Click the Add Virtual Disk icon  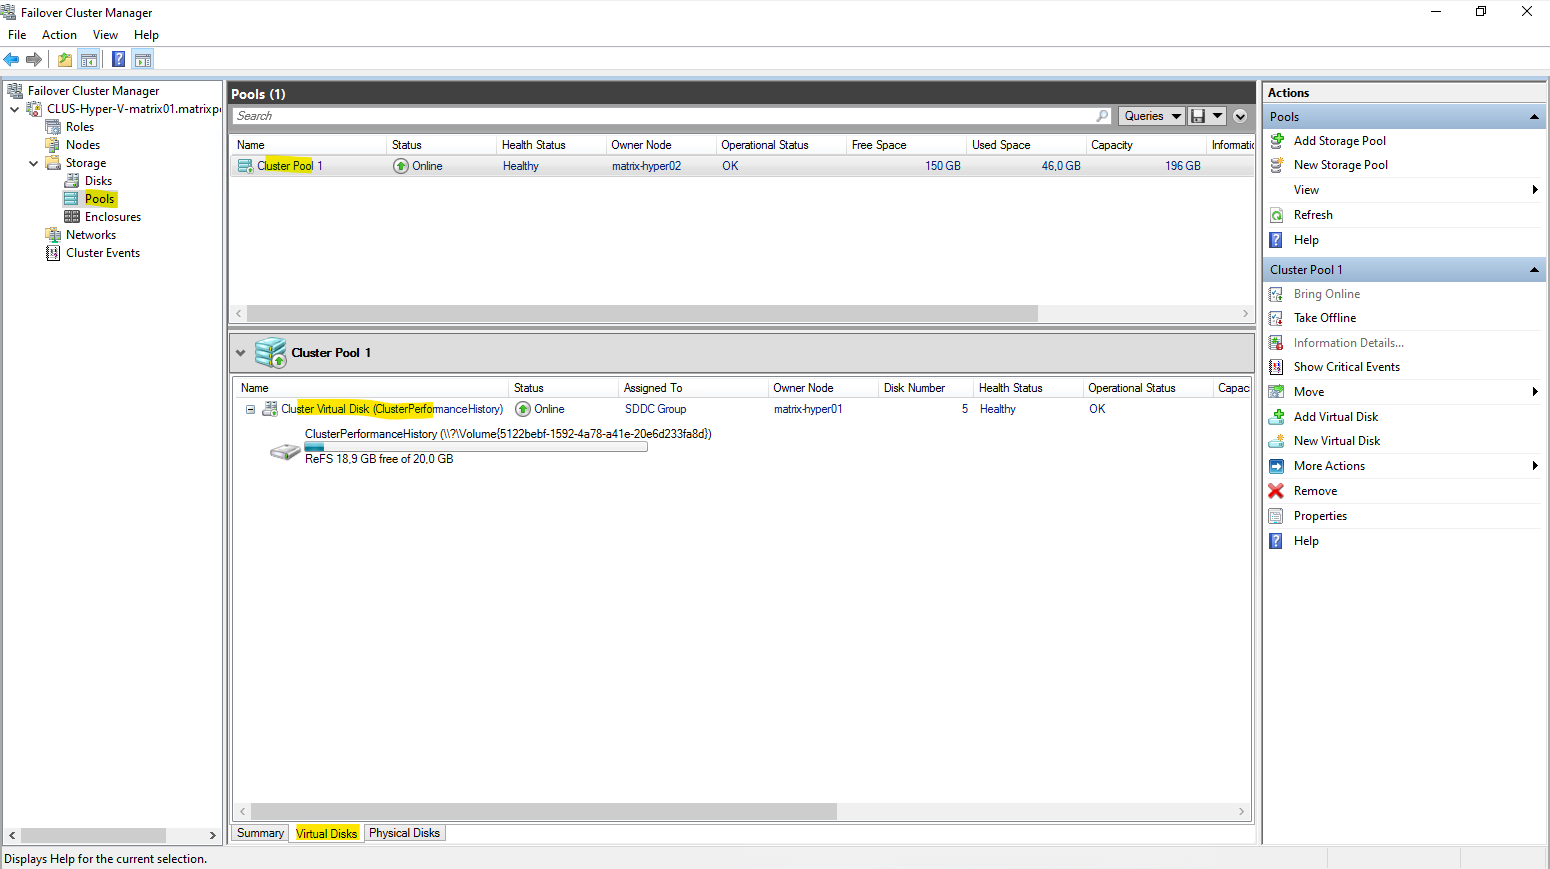point(1276,417)
